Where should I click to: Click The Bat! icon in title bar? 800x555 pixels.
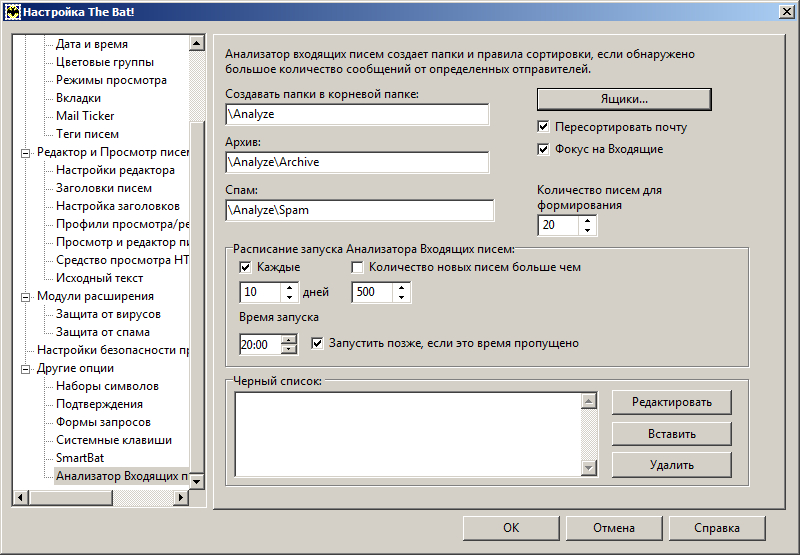click(x=12, y=10)
